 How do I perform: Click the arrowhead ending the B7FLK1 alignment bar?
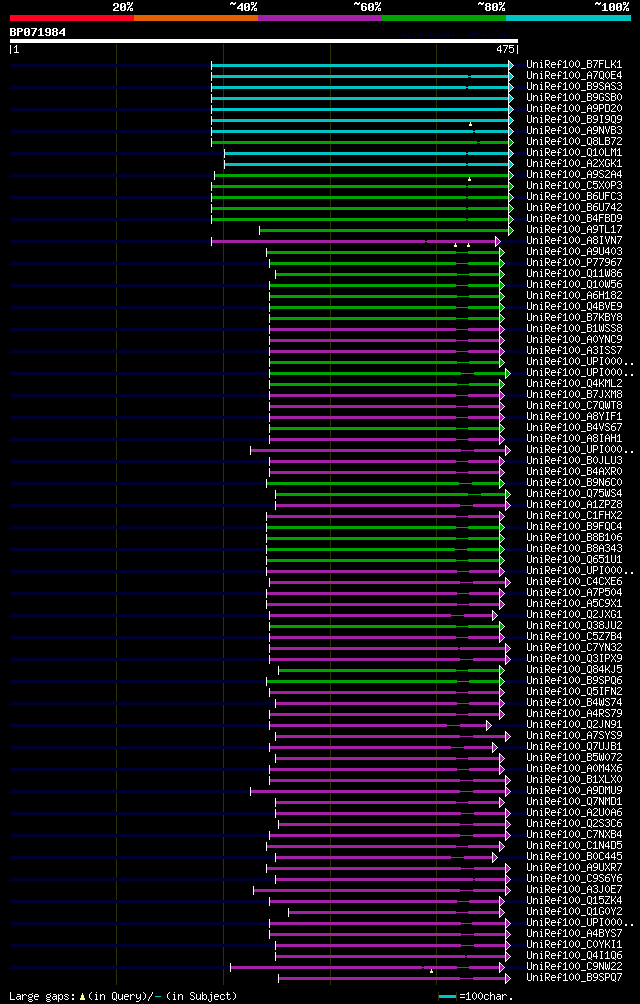pos(511,65)
